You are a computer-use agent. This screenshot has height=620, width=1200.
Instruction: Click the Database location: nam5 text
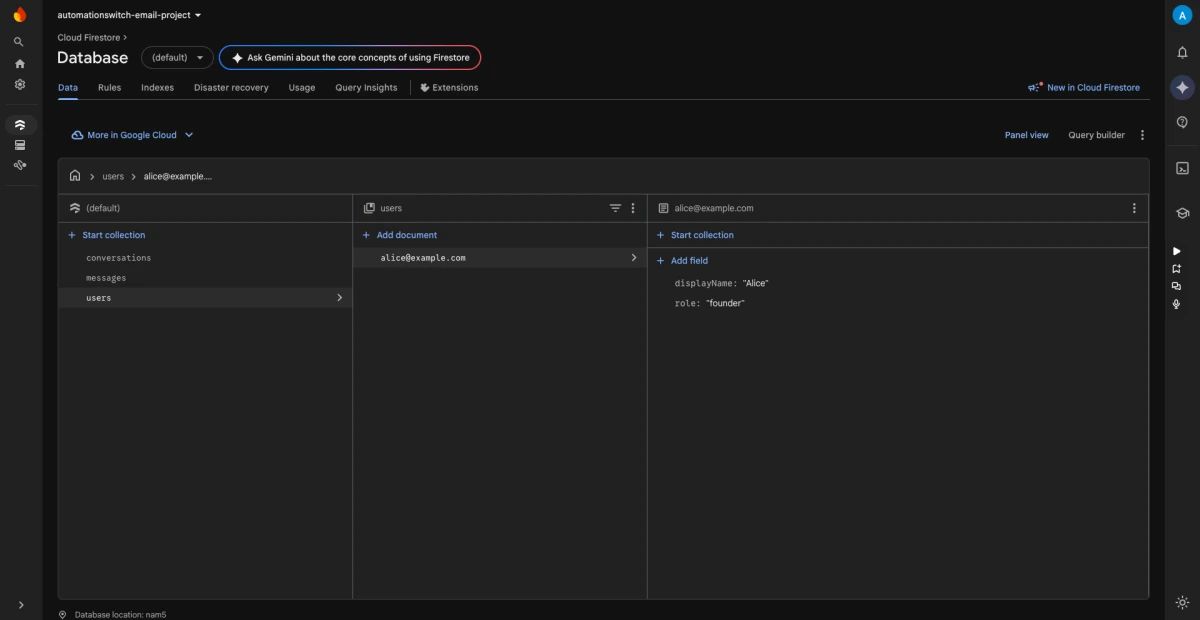click(120, 614)
